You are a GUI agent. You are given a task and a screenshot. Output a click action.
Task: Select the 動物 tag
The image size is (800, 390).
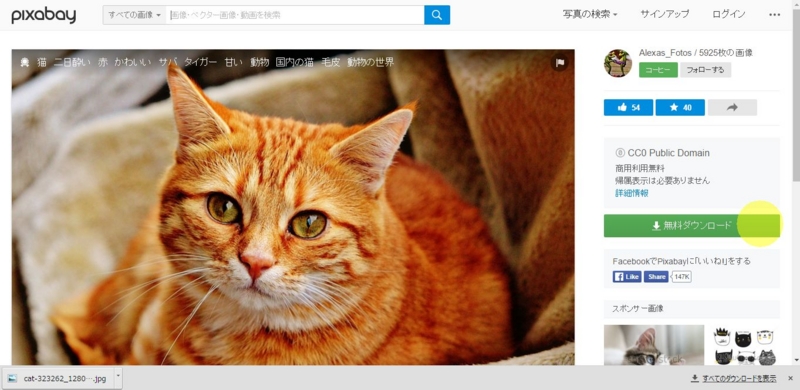tap(259, 62)
